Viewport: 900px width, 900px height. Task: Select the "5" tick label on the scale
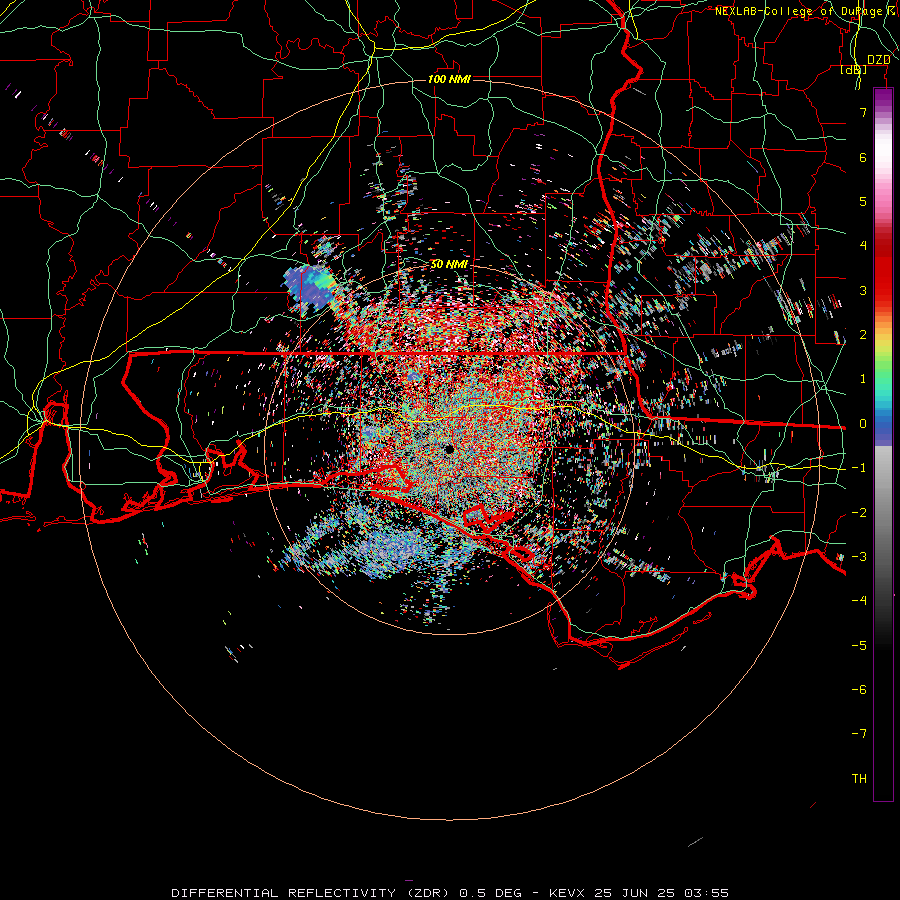(x=863, y=201)
